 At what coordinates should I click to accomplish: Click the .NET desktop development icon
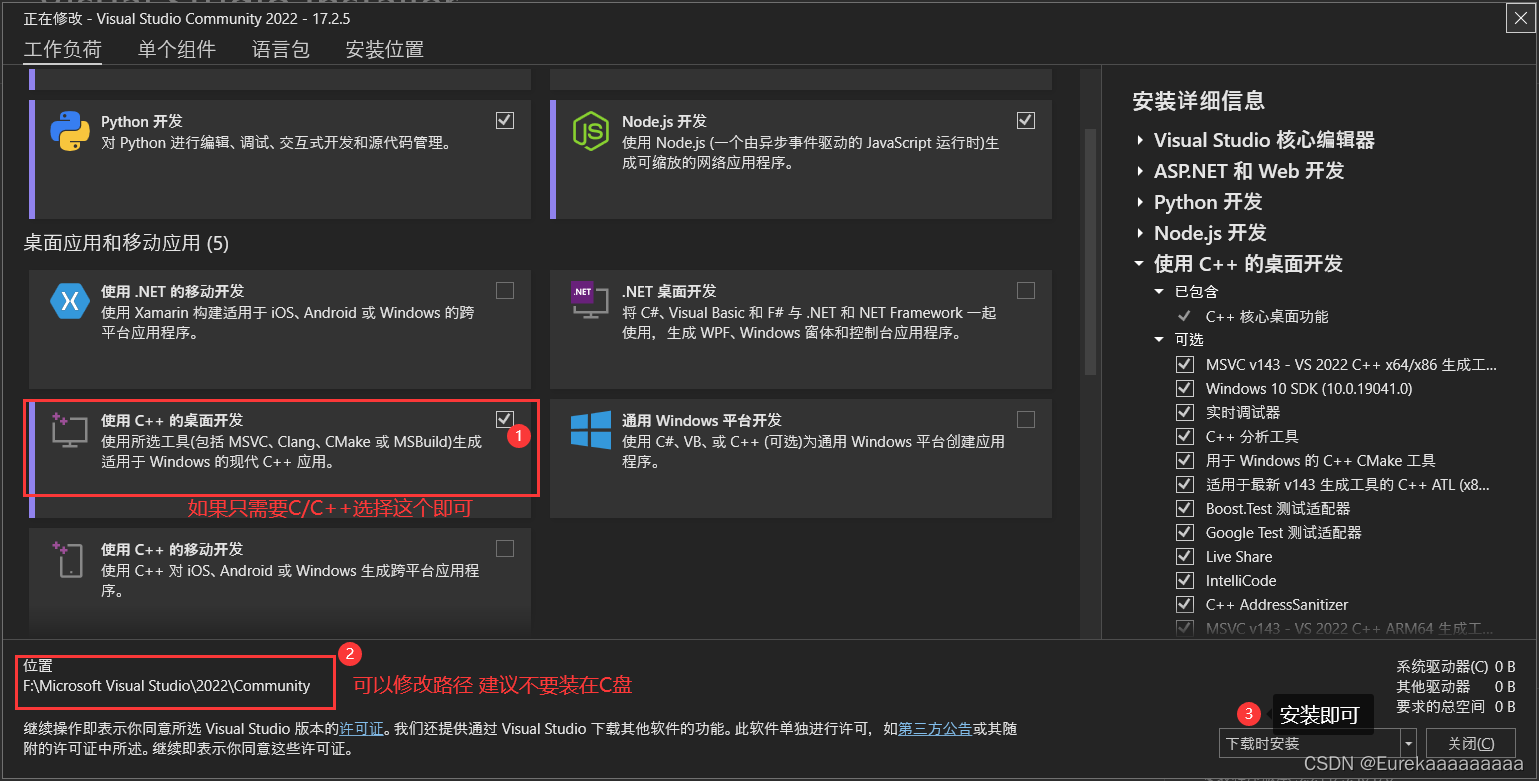click(590, 300)
